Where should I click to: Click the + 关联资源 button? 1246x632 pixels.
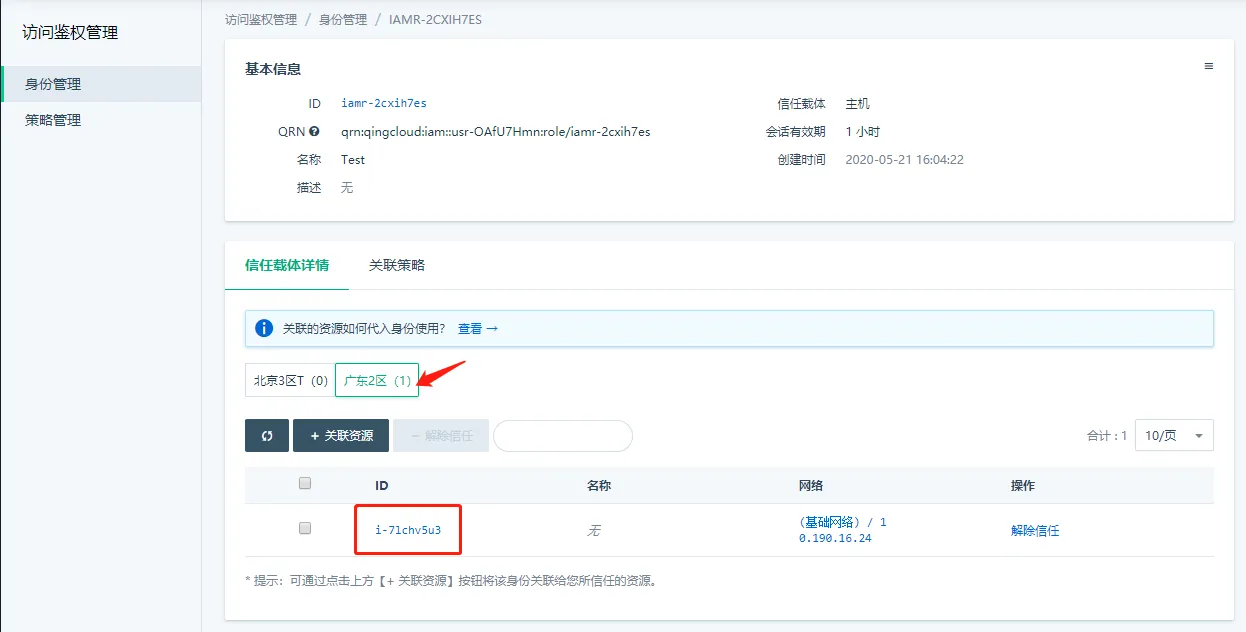(341, 436)
